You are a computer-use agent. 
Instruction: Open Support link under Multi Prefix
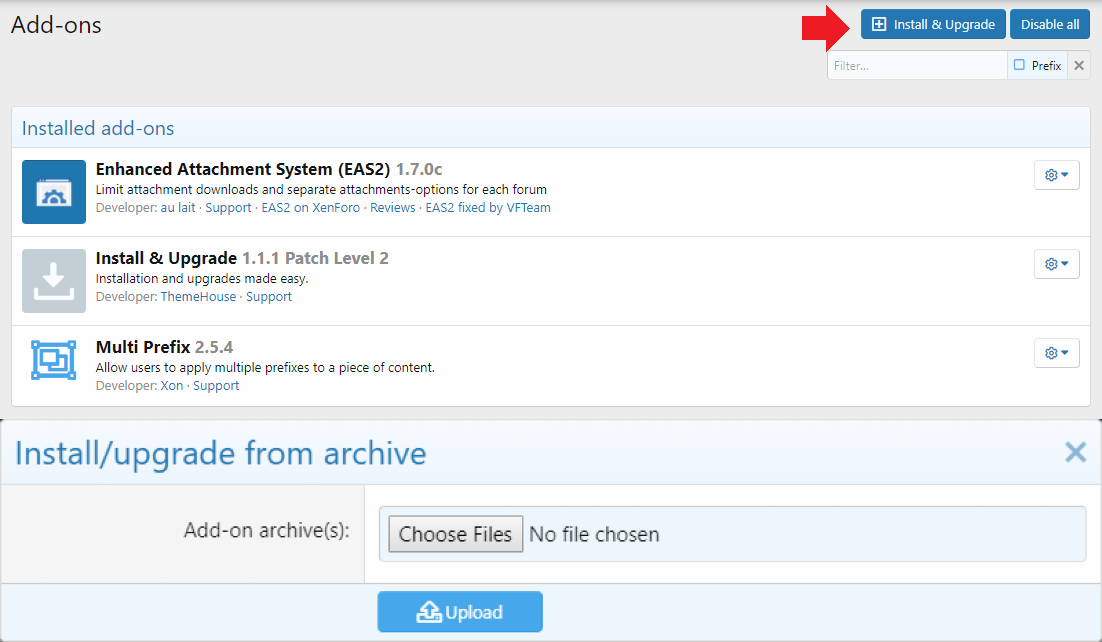[x=216, y=386]
